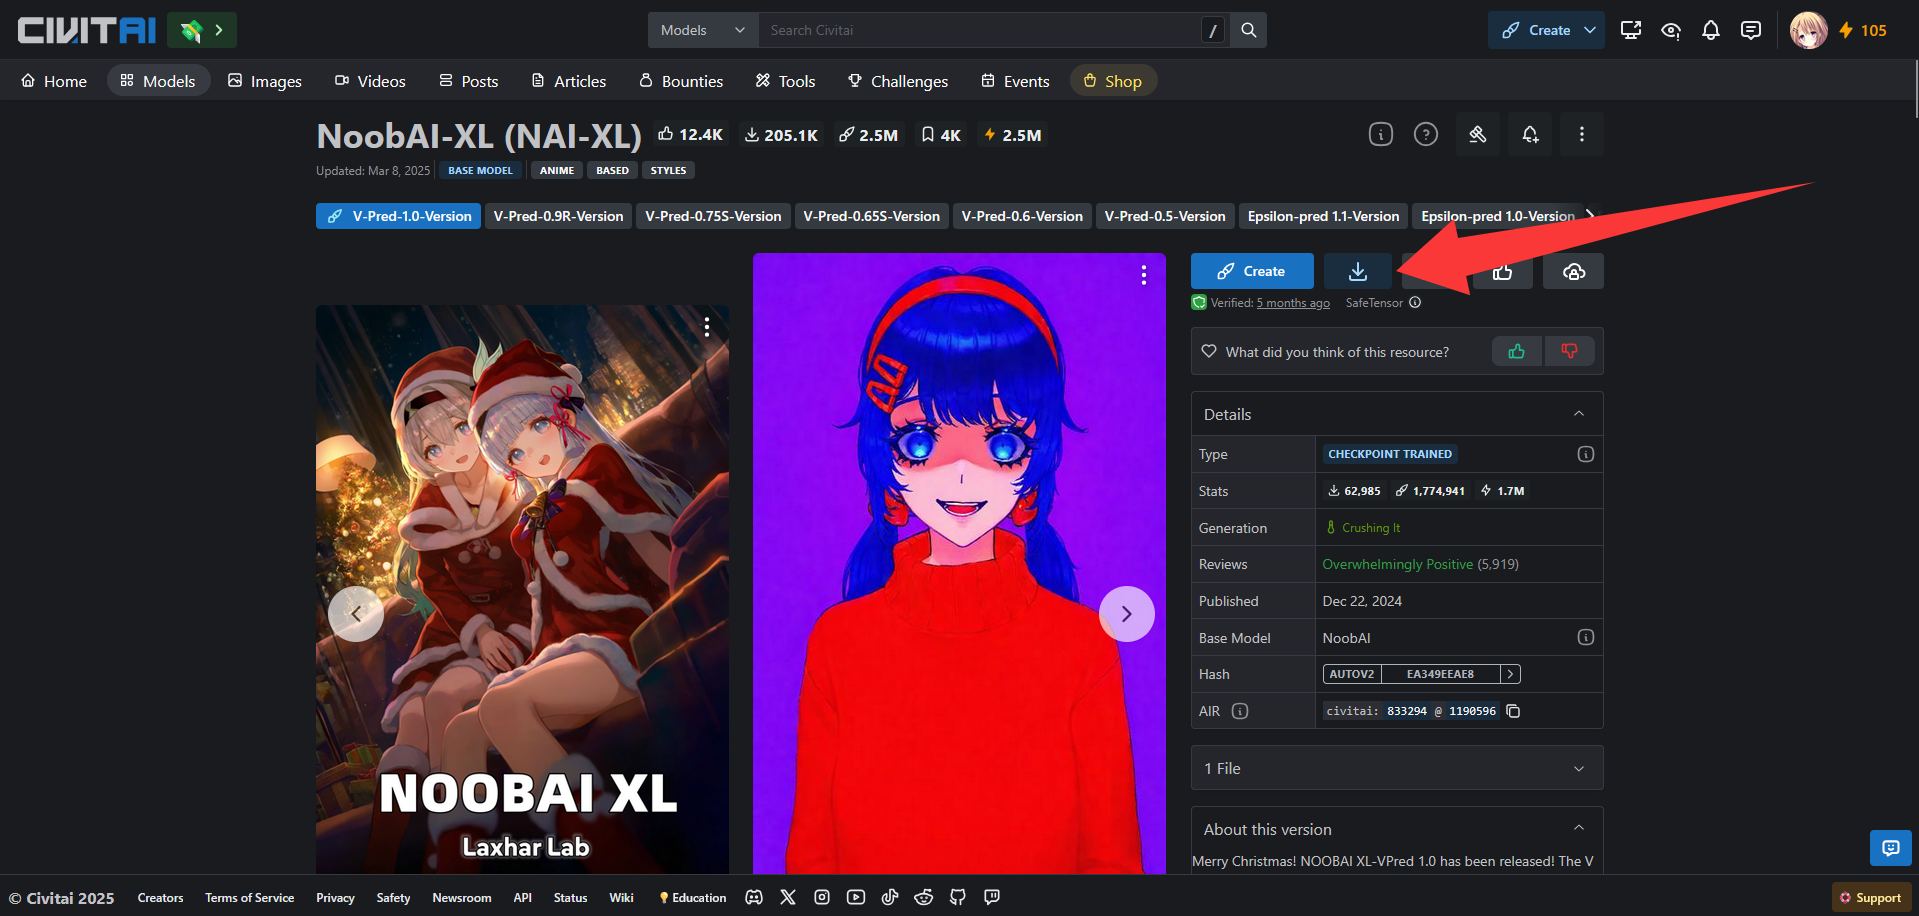
Task: Give a thumbs-up review for this resource
Action: click(x=1517, y=351)
